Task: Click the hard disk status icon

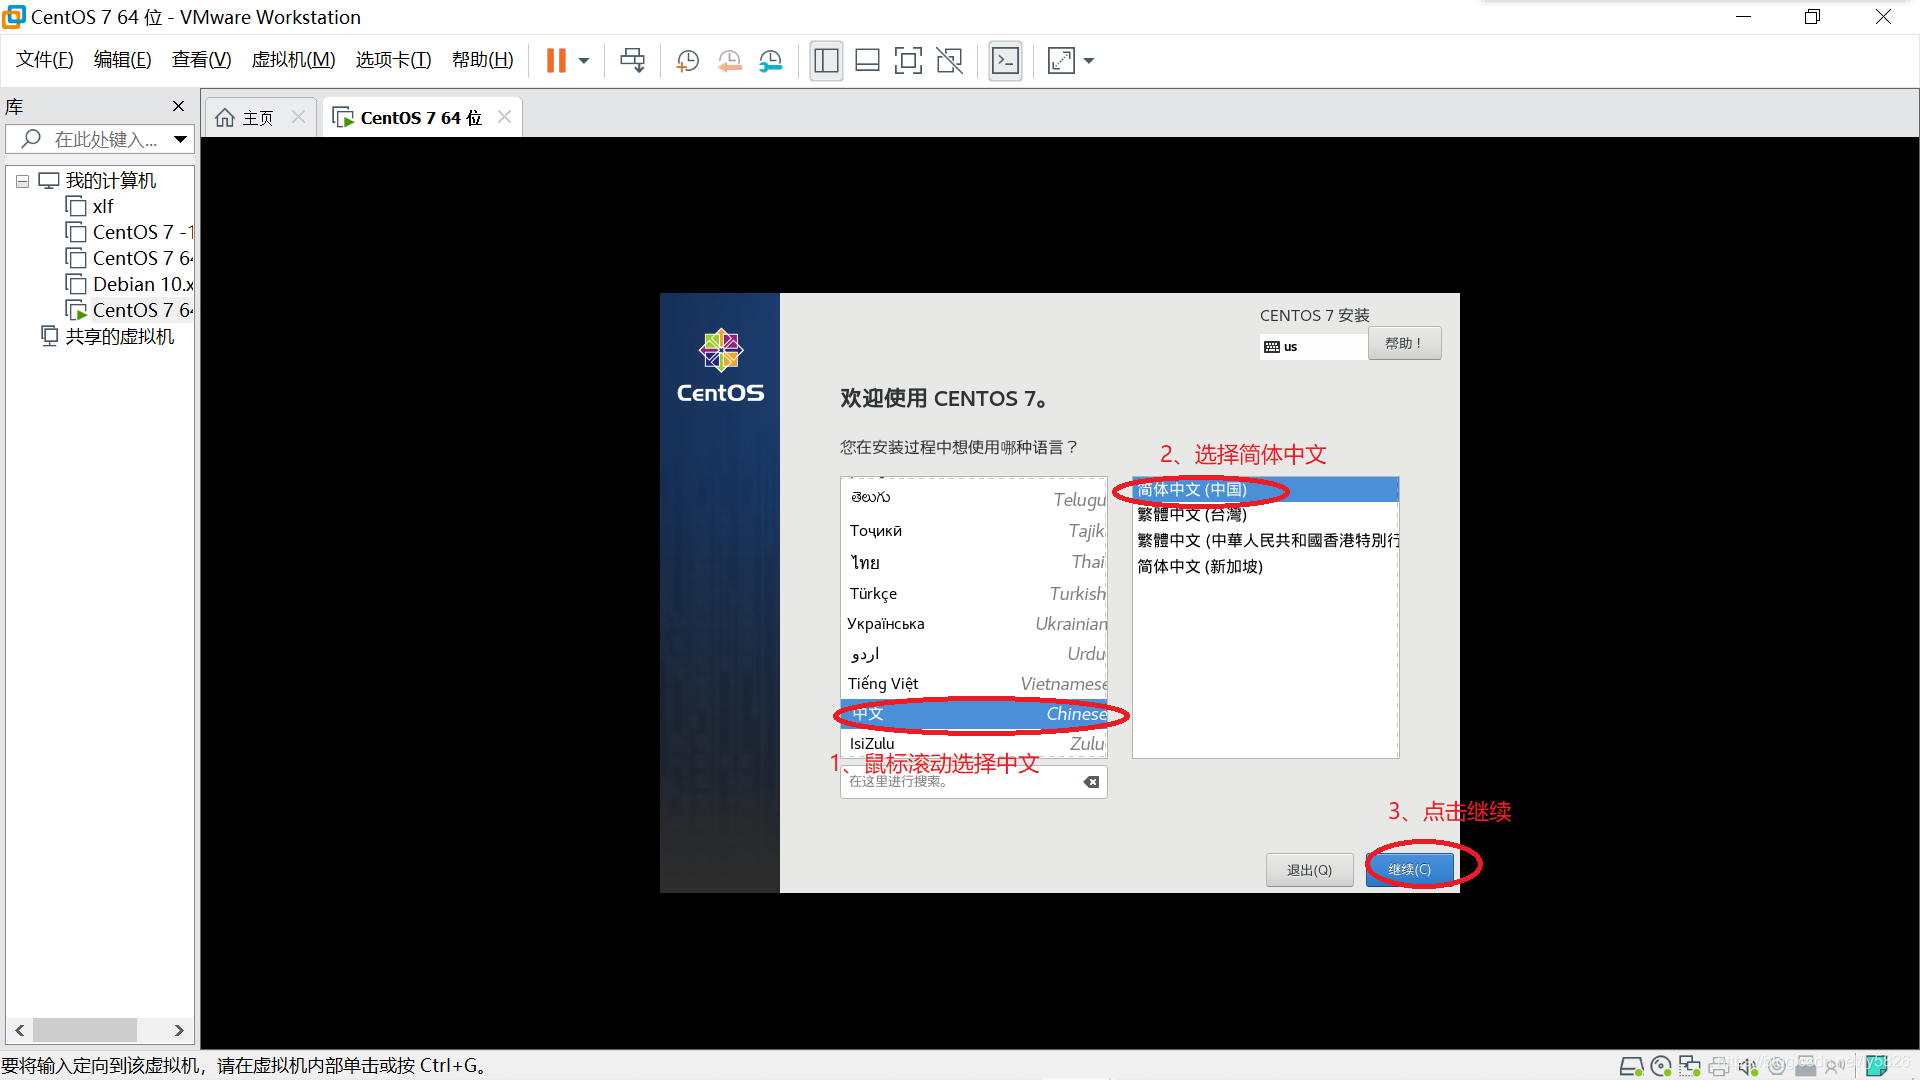Action: [x=1632, y=1067]
